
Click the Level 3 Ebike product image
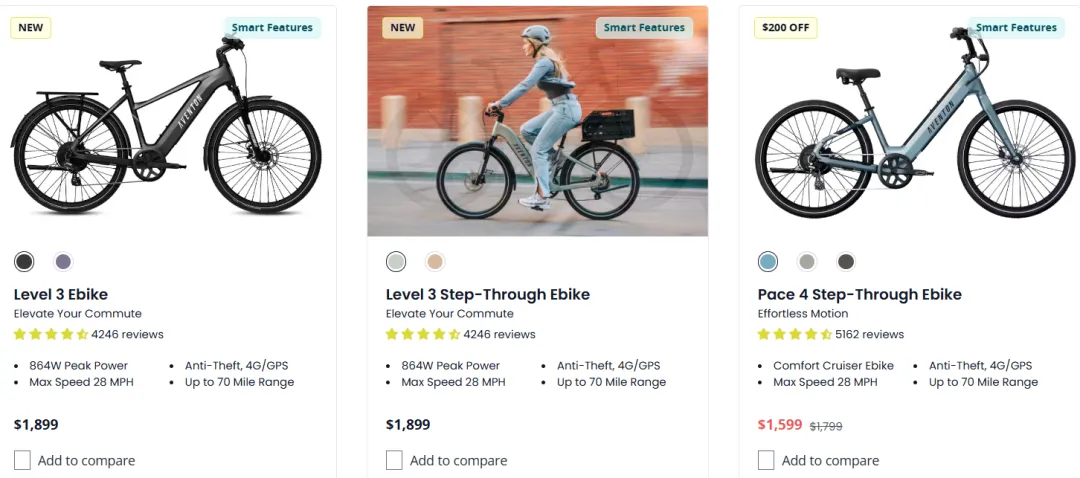click(x=166, y=130)
